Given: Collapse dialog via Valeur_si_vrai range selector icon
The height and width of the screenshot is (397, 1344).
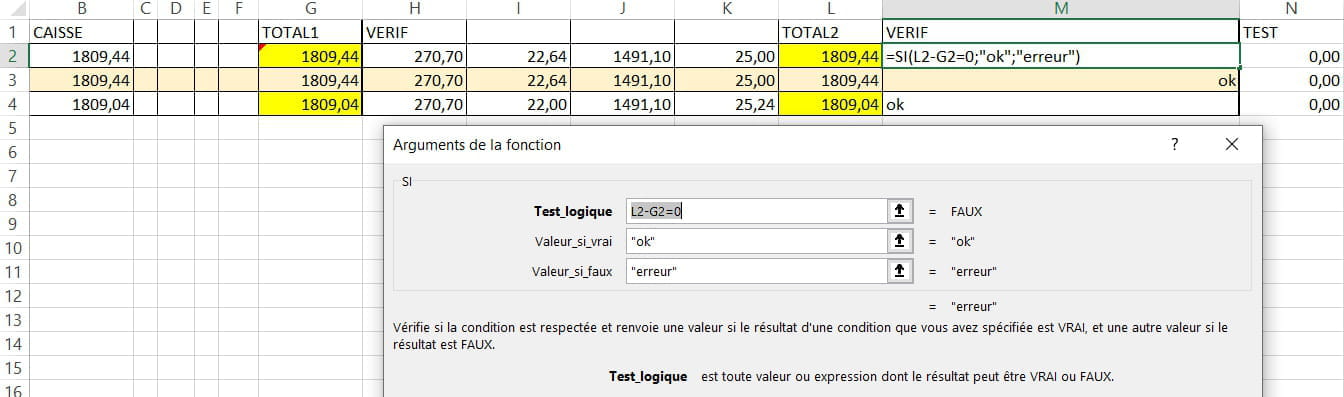Looking at the screenshot, I should 900,241.
